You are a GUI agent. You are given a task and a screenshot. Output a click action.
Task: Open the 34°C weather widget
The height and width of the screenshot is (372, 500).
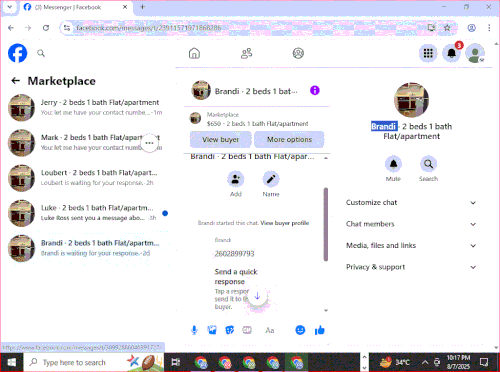(396, 362)
